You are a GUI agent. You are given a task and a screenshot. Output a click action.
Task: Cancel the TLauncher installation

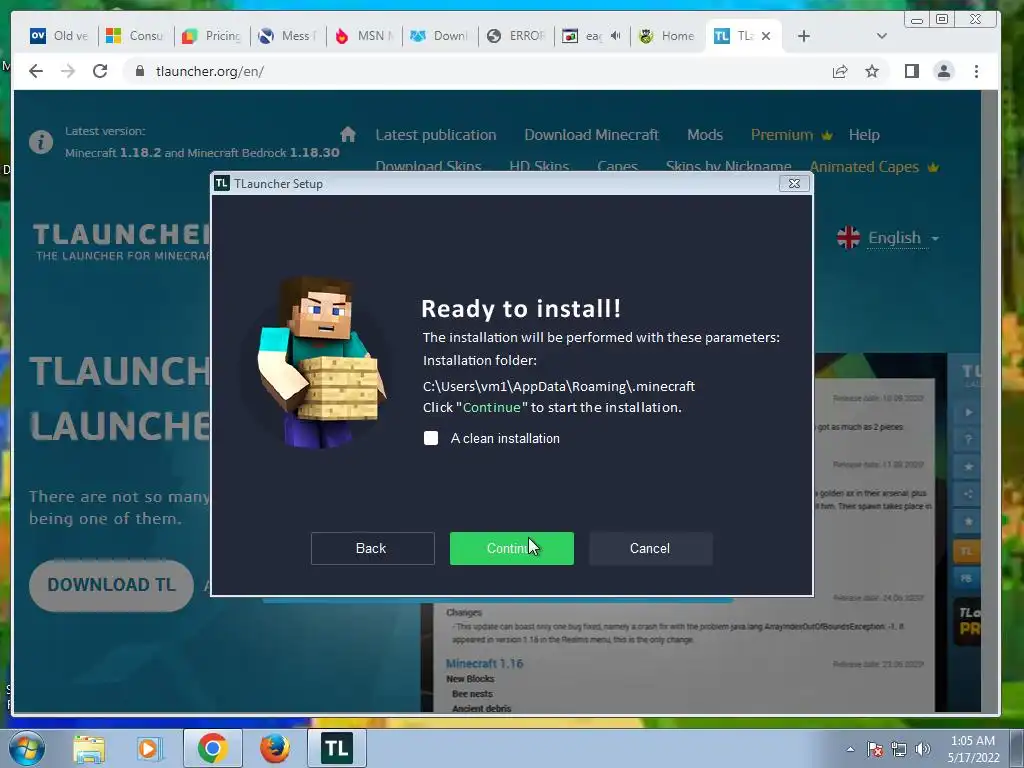(x=650, y=549)
